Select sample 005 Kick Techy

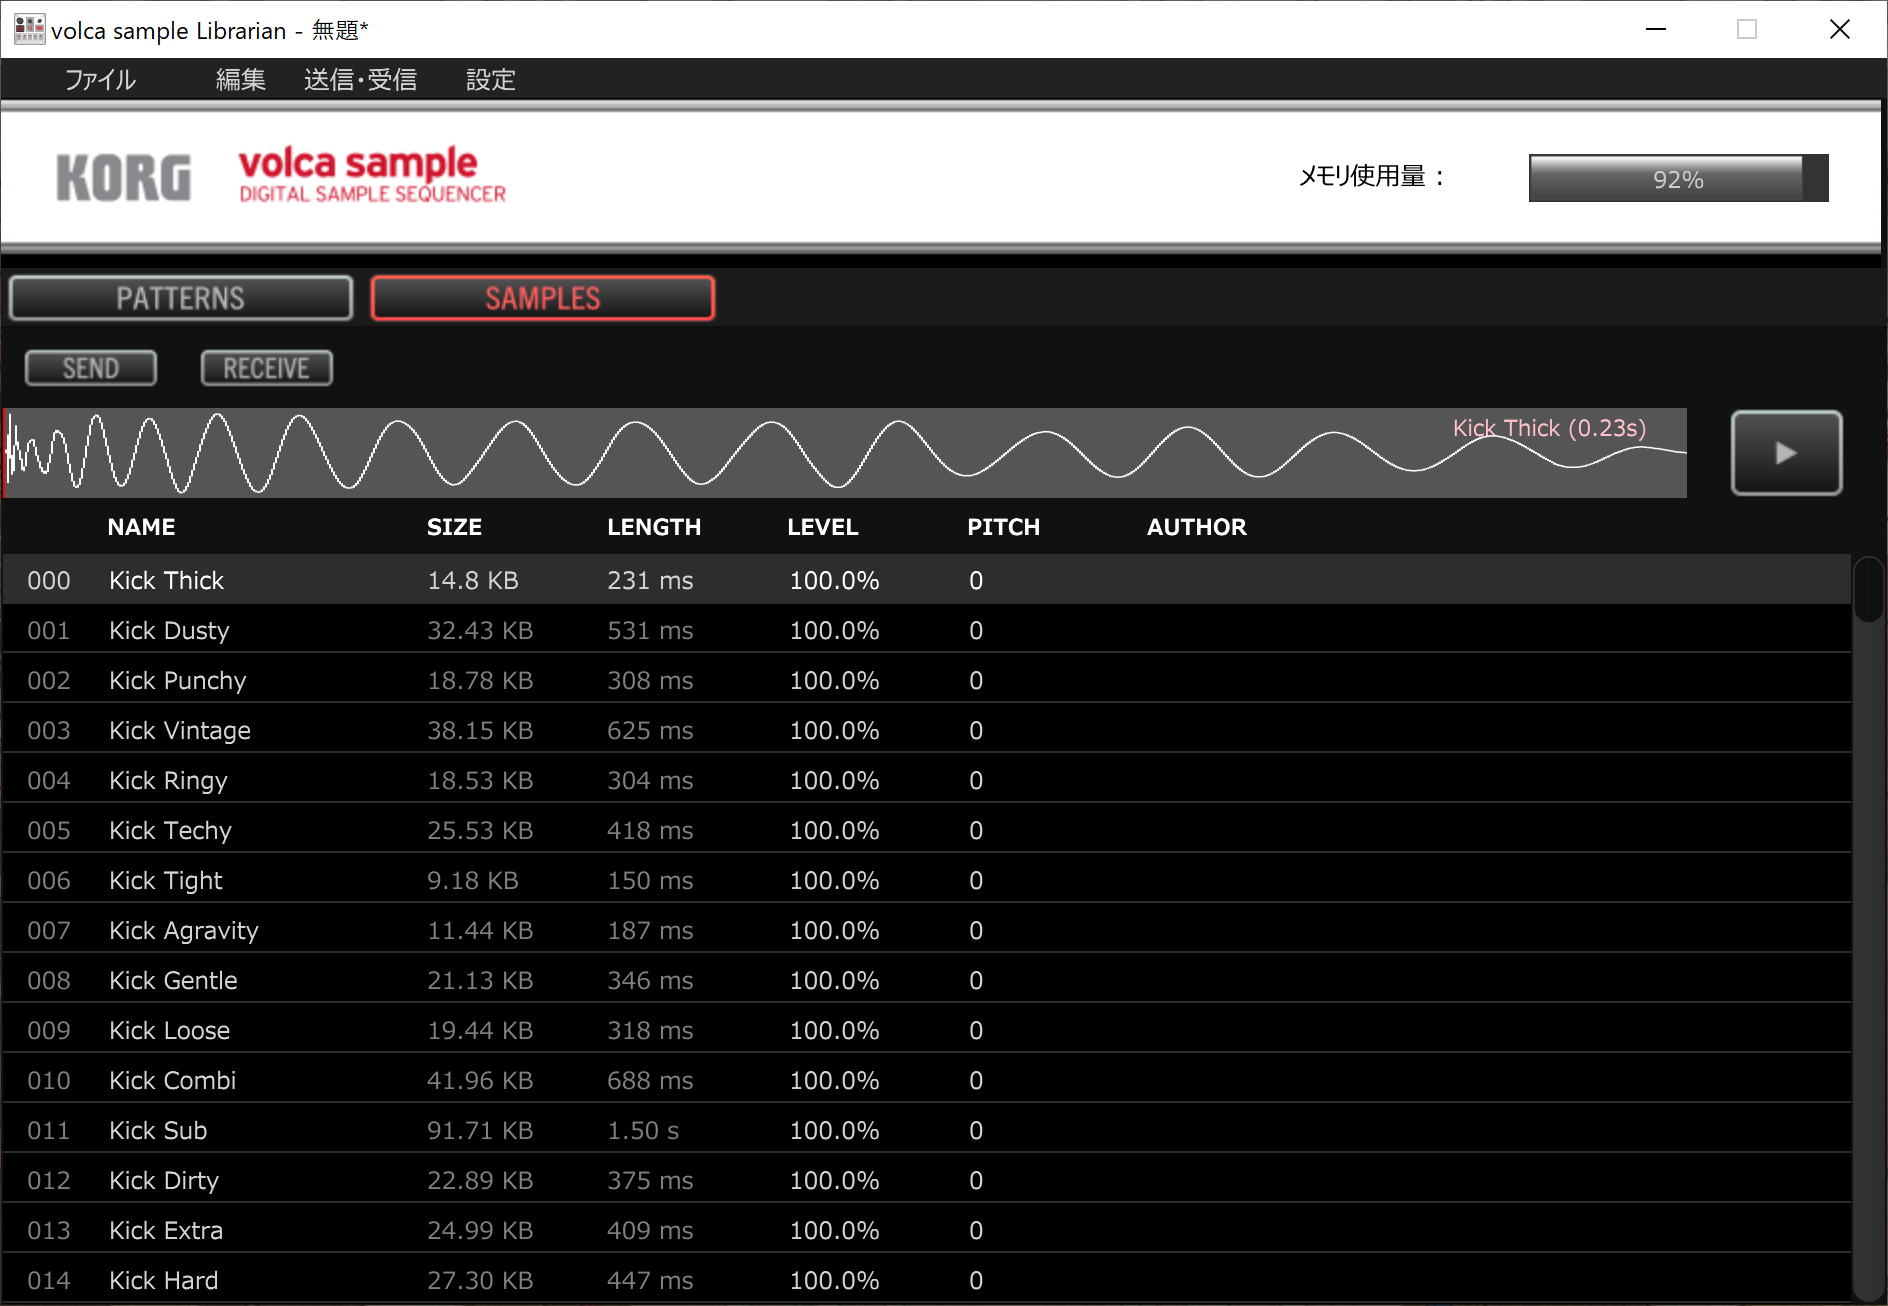927,830
